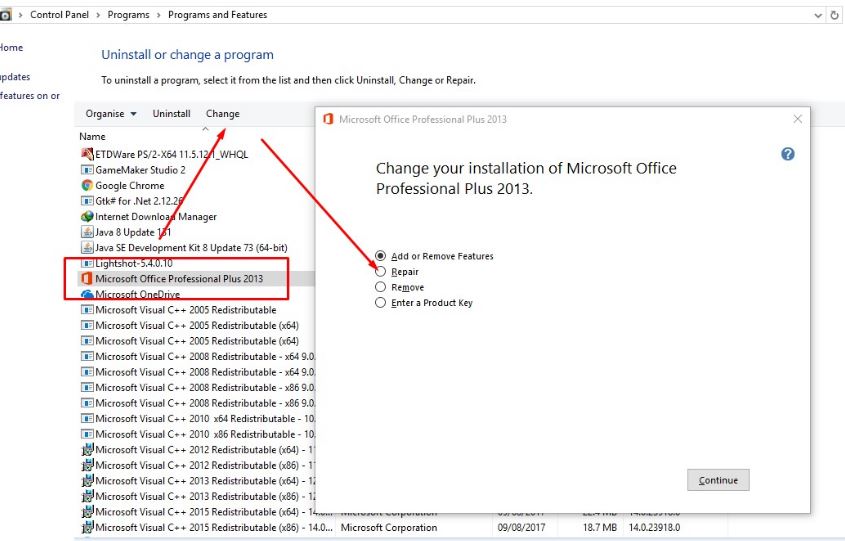Click Programs and Features breadcrumb
845x541 pixels.
[218, 15]
